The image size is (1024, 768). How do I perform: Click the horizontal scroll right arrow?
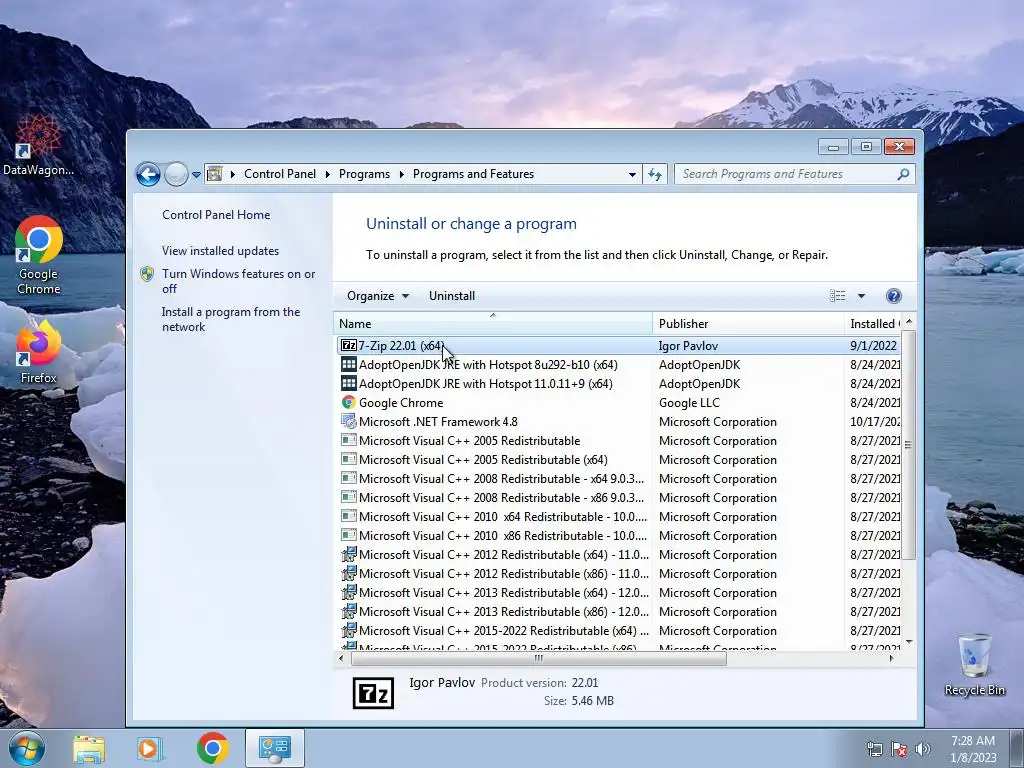[x=891, y=658]
